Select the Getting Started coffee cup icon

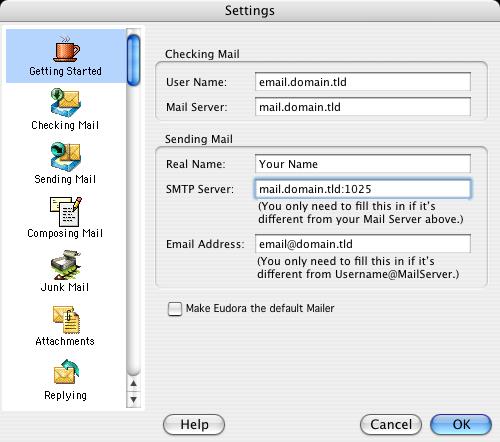67,49
